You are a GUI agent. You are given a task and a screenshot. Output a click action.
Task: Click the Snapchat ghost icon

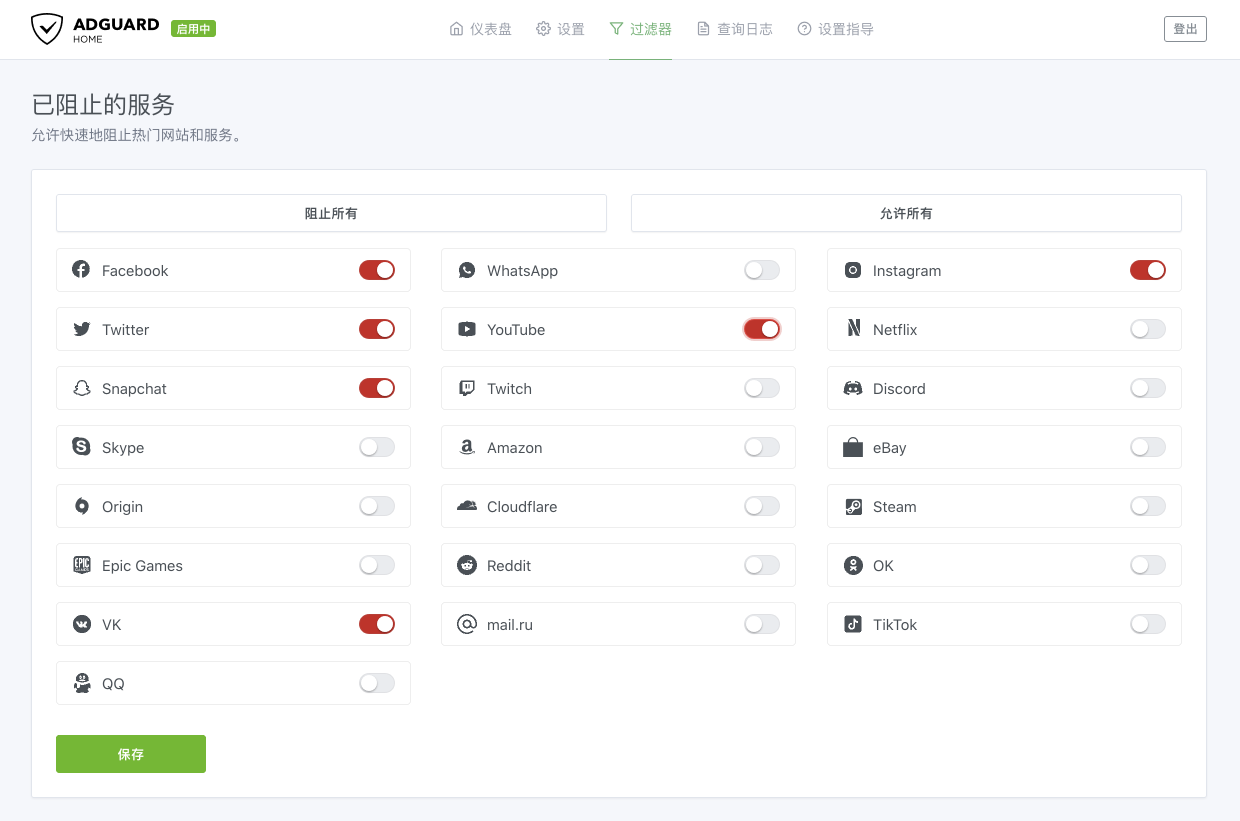pos(81,388)
